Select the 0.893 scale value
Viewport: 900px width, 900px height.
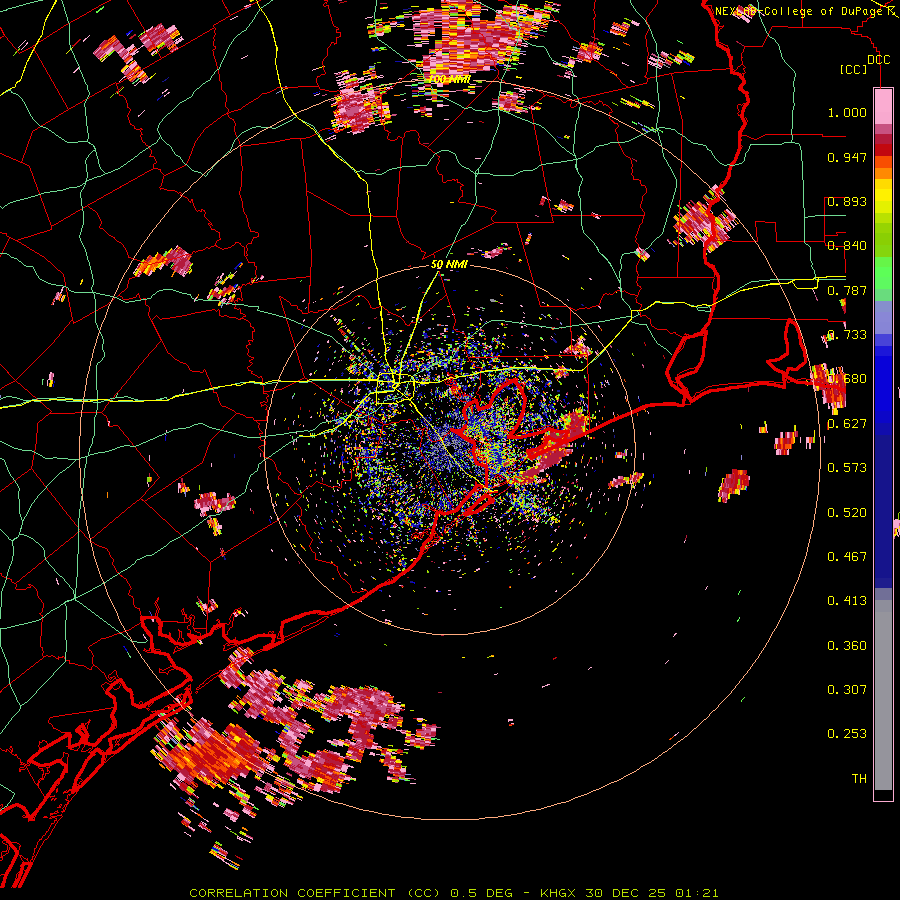click(x=847, y=201)
